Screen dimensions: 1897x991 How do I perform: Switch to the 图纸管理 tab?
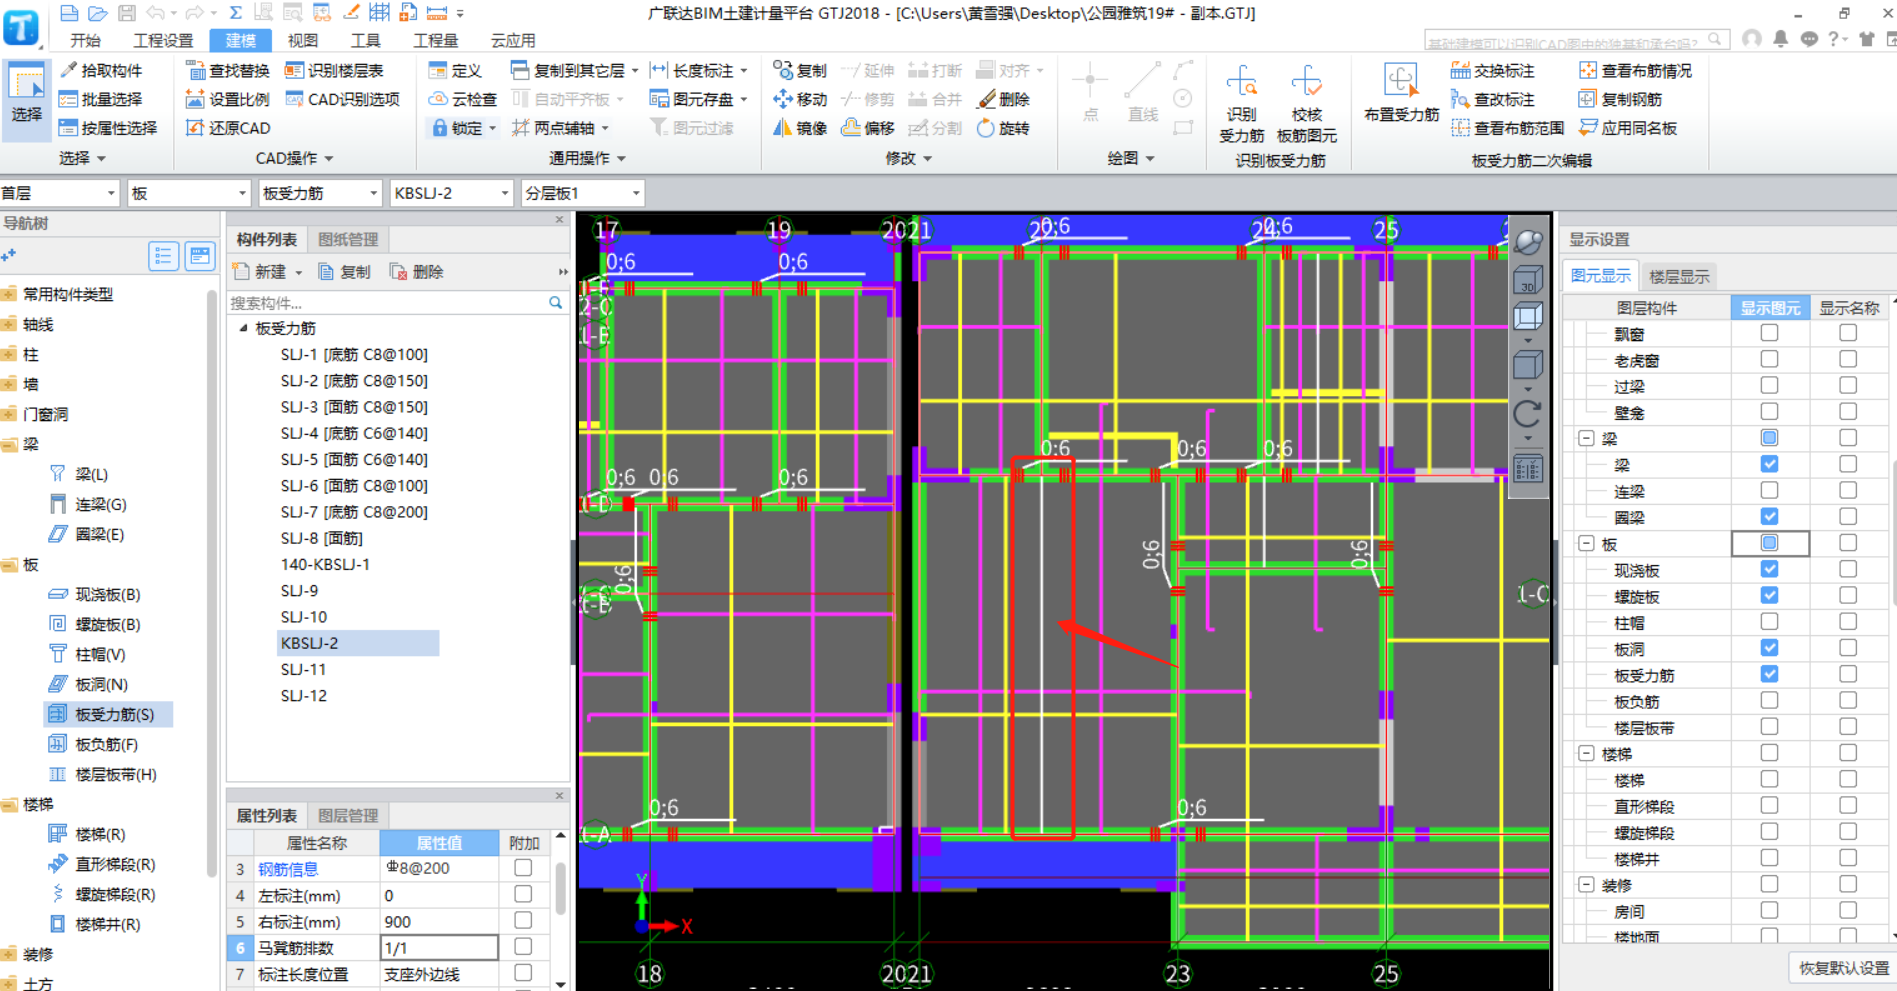(x=348, y=239)
